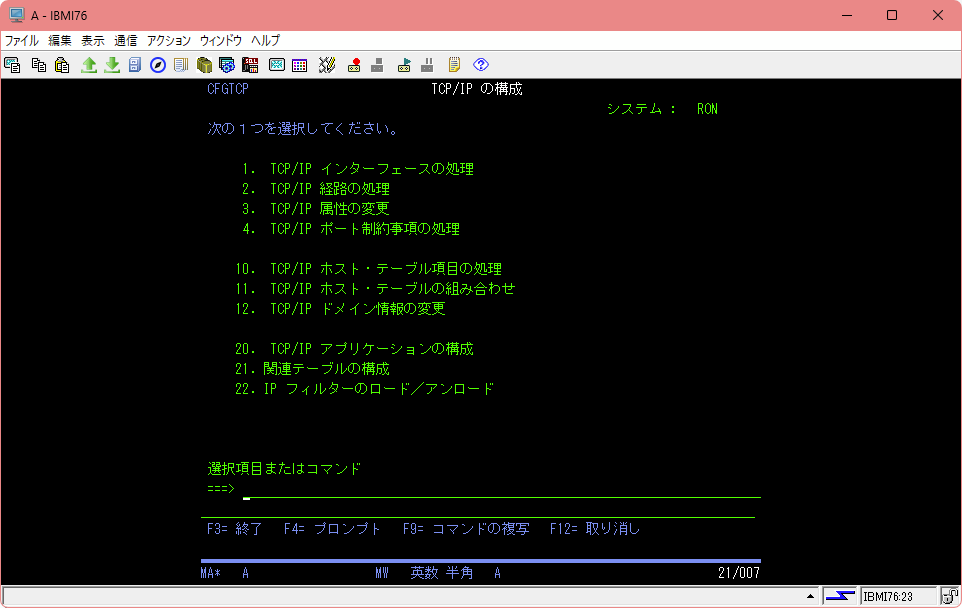962x608 pixels.
Task: Click the 21/007 cursor position indicator
Action: pyautogui.click(x=739, y=573)
